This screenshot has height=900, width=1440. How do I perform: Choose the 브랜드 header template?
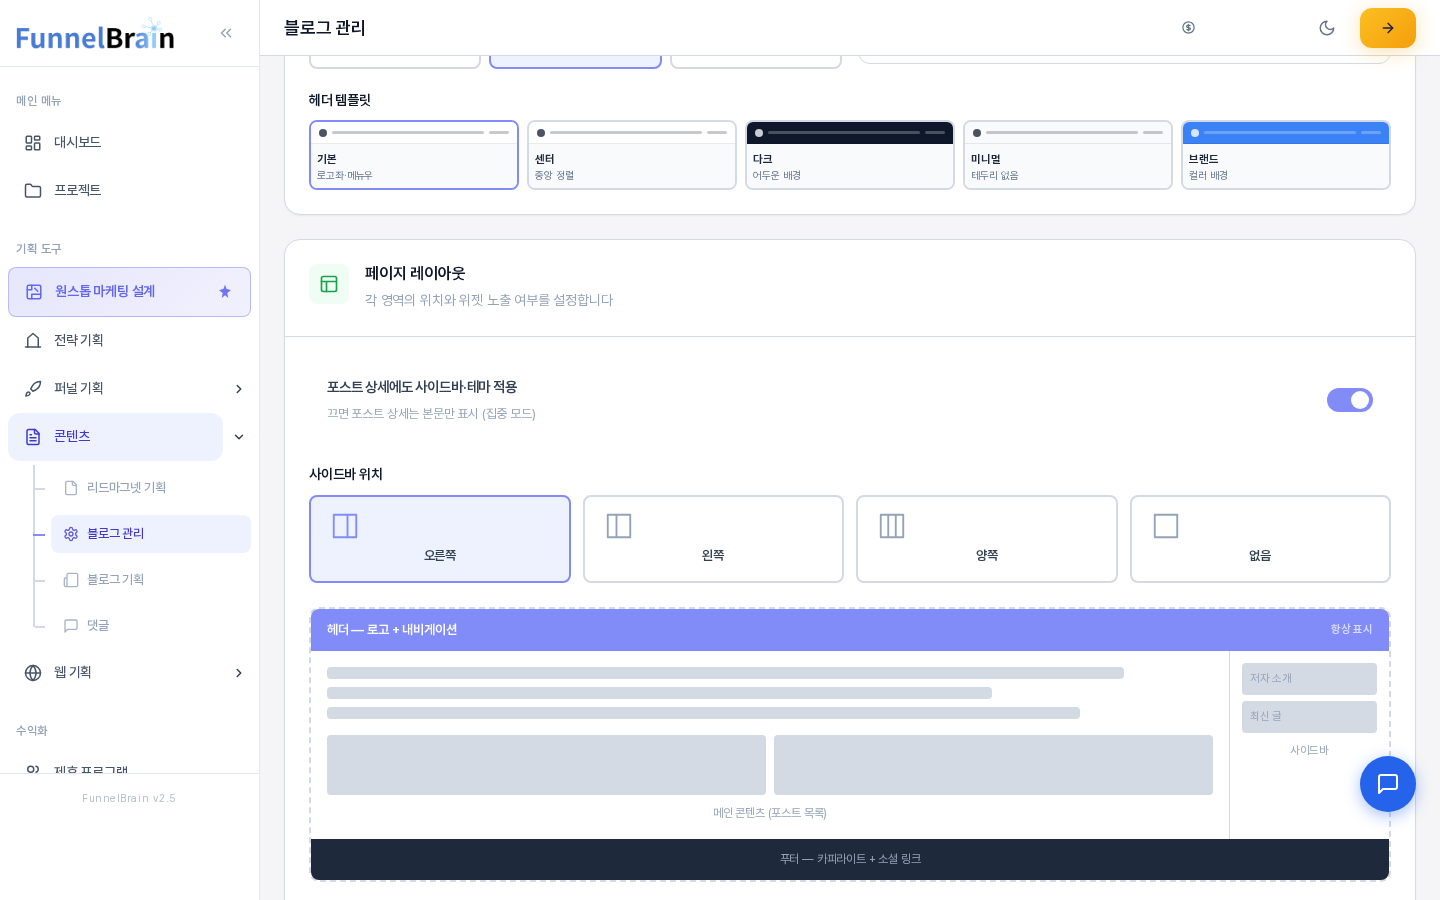(1286, 155)
